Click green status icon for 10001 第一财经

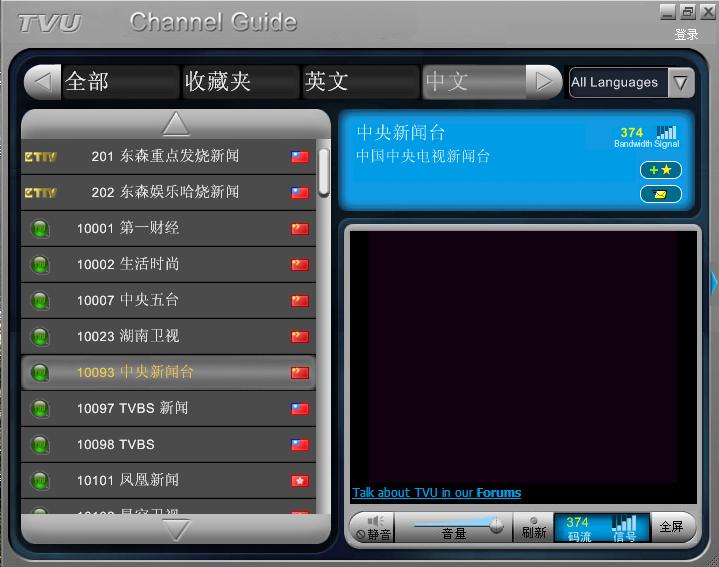tap(40, 228)
